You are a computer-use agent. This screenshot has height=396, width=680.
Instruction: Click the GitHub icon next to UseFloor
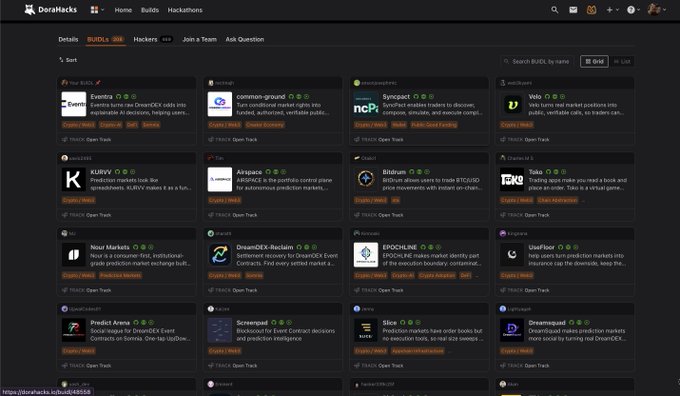(560, 247)
